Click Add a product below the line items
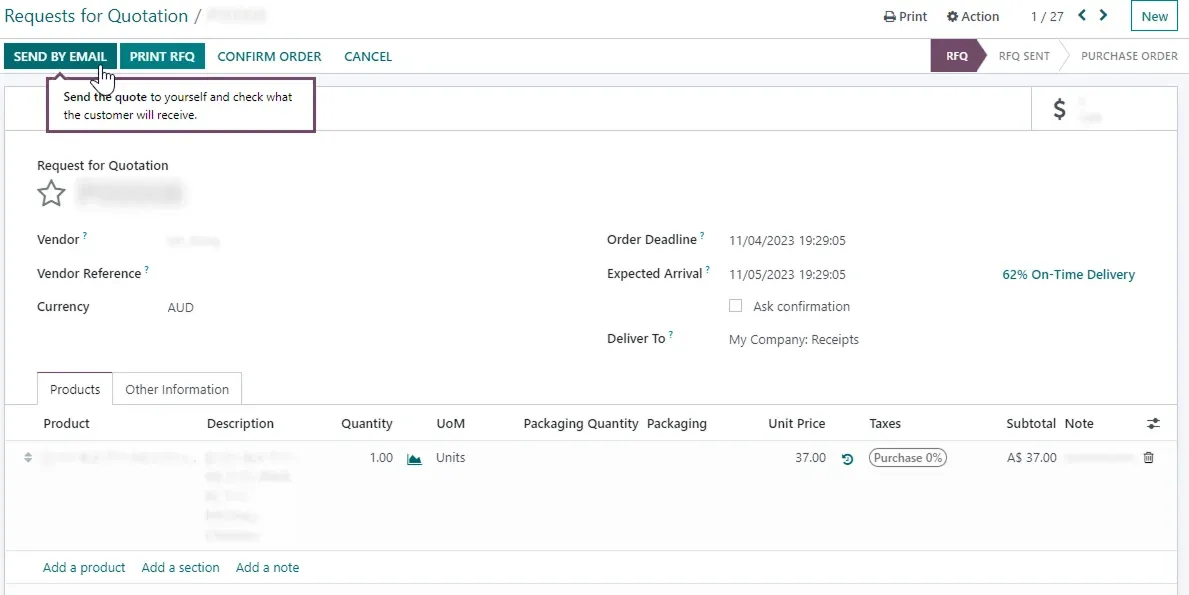 84,567
